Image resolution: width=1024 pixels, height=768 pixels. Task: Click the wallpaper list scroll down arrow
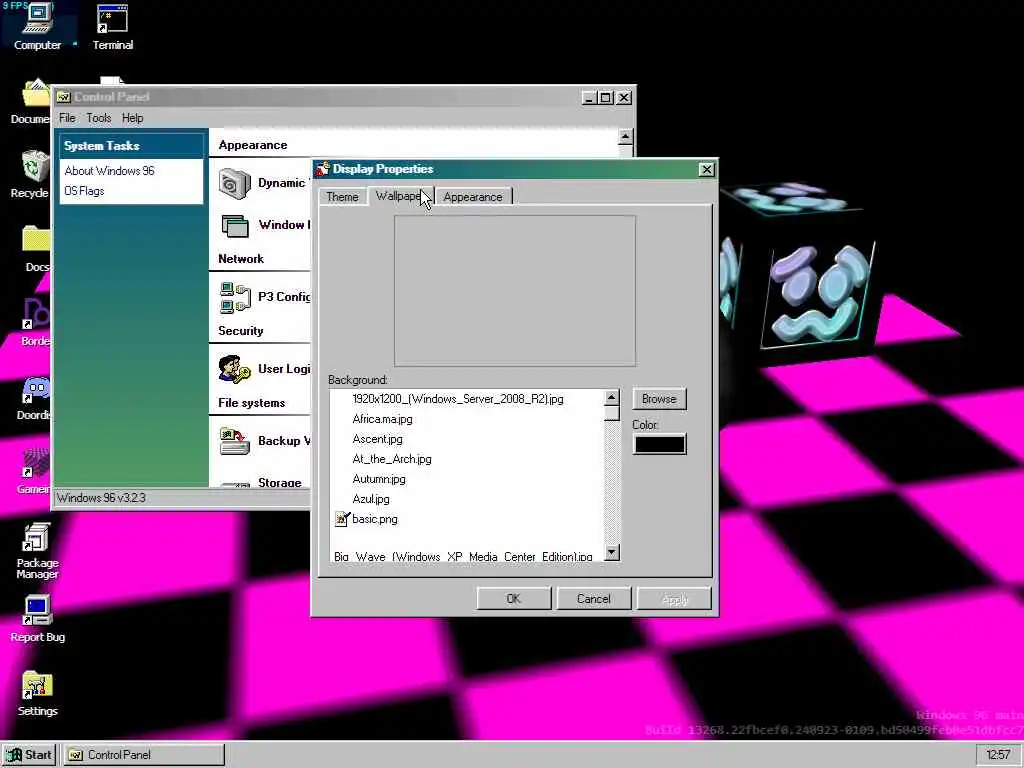611,552
